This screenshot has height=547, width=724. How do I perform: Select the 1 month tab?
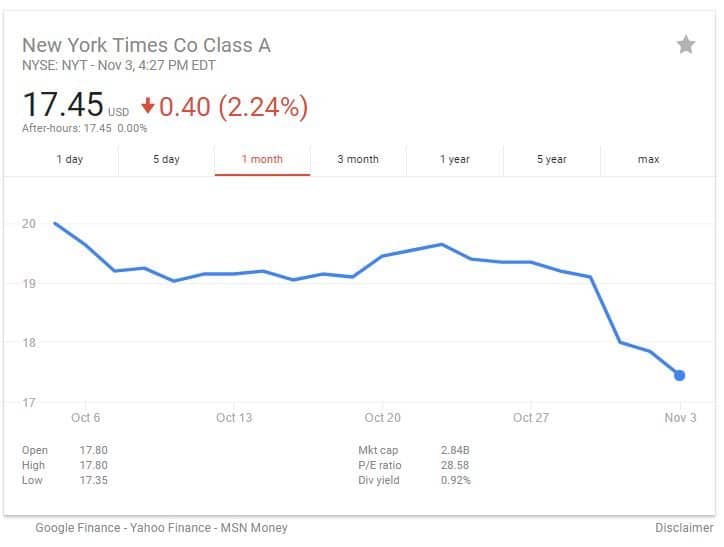coord(262,159)
